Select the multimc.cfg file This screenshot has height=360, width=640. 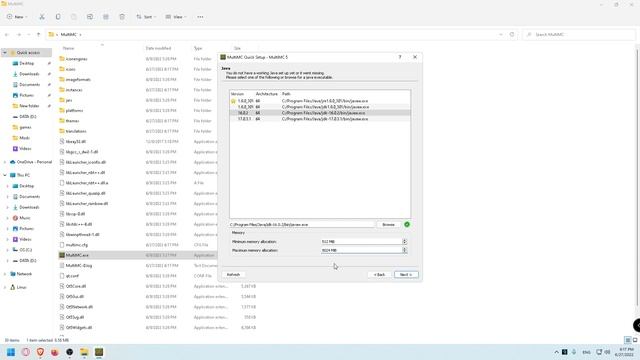[77, 245]
